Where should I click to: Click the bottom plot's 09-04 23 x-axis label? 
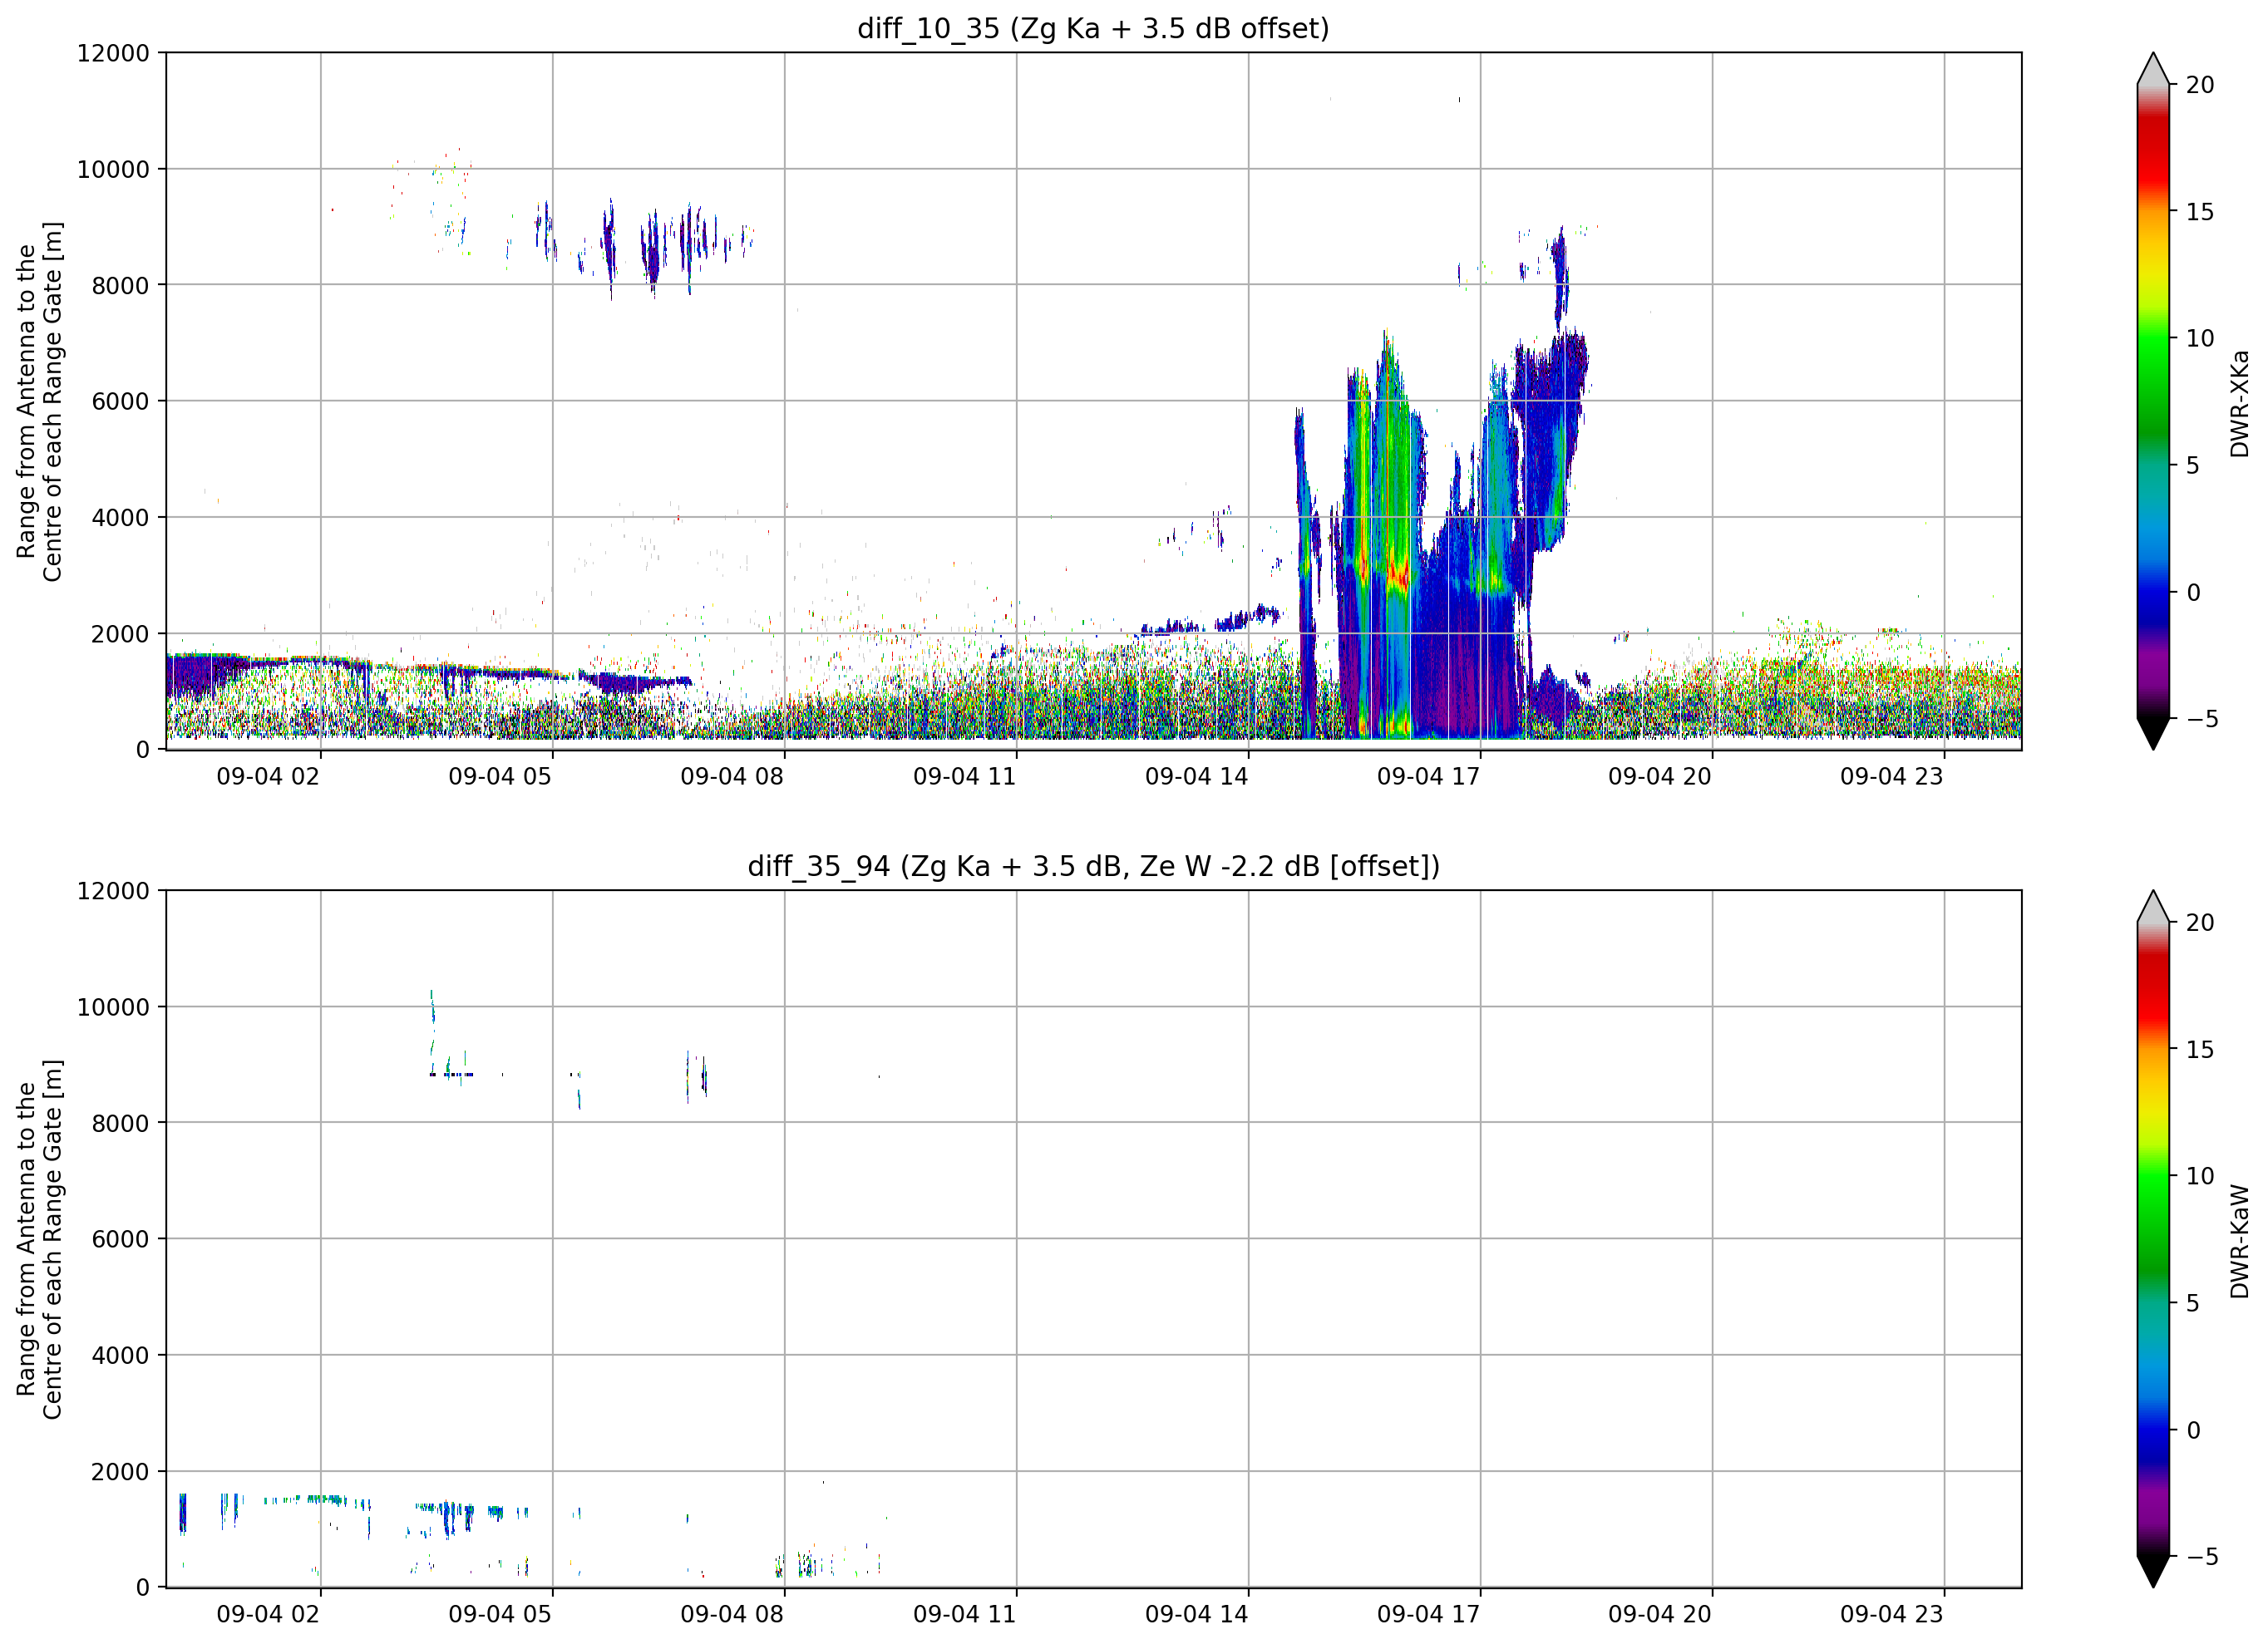1892,1614
